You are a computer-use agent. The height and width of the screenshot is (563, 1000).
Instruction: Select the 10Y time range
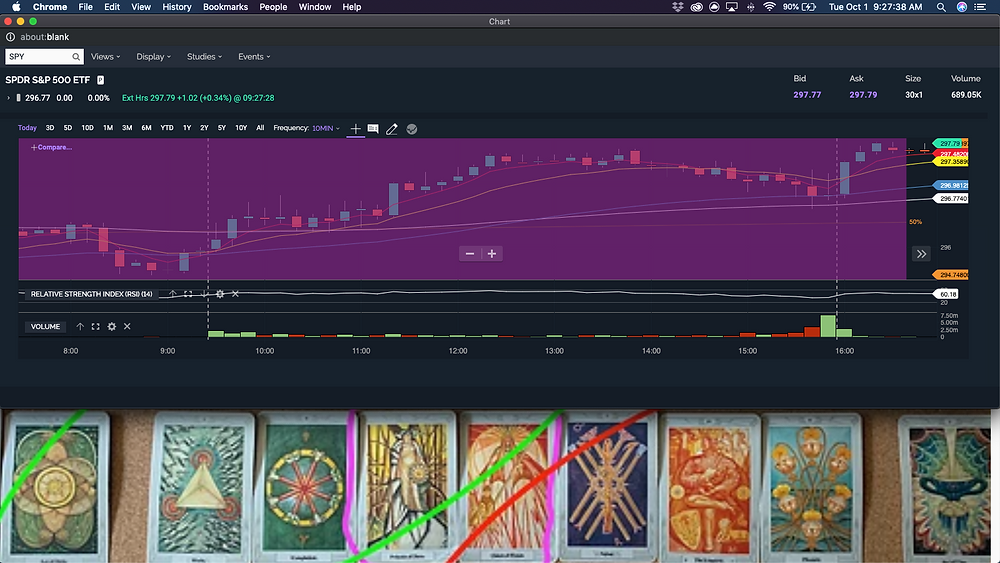point(240,128)
